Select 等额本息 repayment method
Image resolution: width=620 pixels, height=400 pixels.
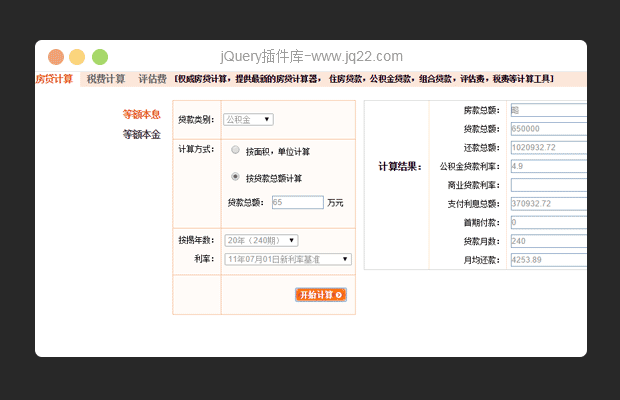(141, 114)
